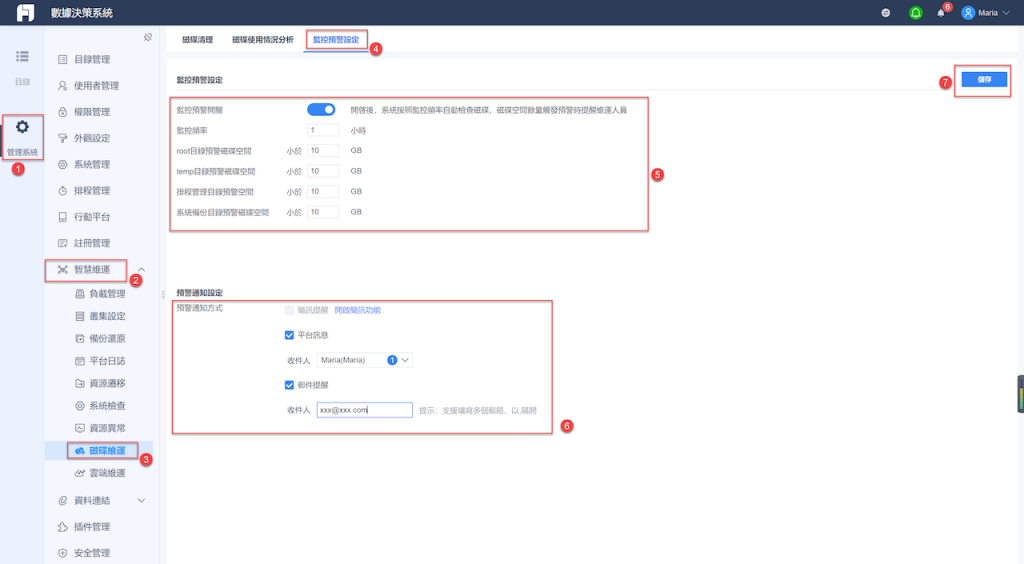Click the 權限管理 lock icon
Image resolution: width=1024 pixels, height=564 pixels.
pyautogui.click(x=63, y=112)
